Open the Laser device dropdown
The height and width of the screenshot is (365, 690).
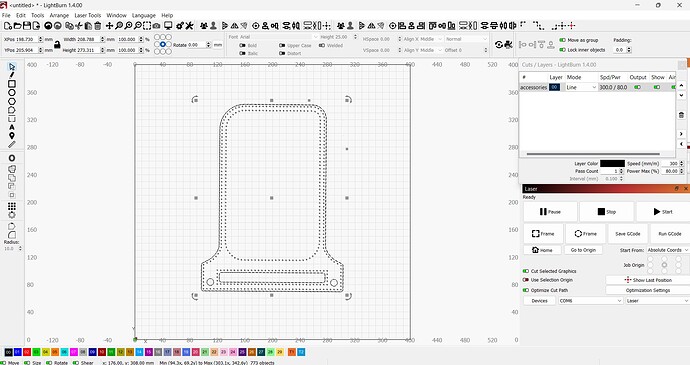tap(657, 301)
